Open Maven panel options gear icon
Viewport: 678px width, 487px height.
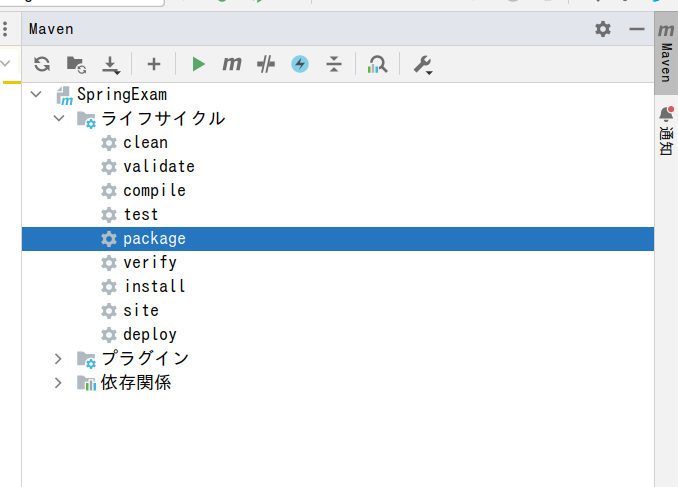602,29
